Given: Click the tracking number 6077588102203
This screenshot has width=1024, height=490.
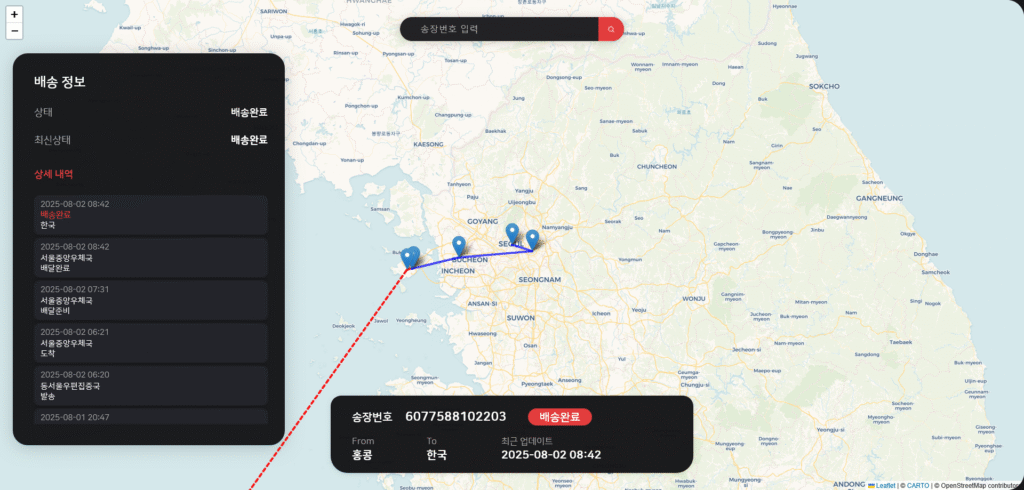Looking at the screenshot, I should click(x=456, y=417).
